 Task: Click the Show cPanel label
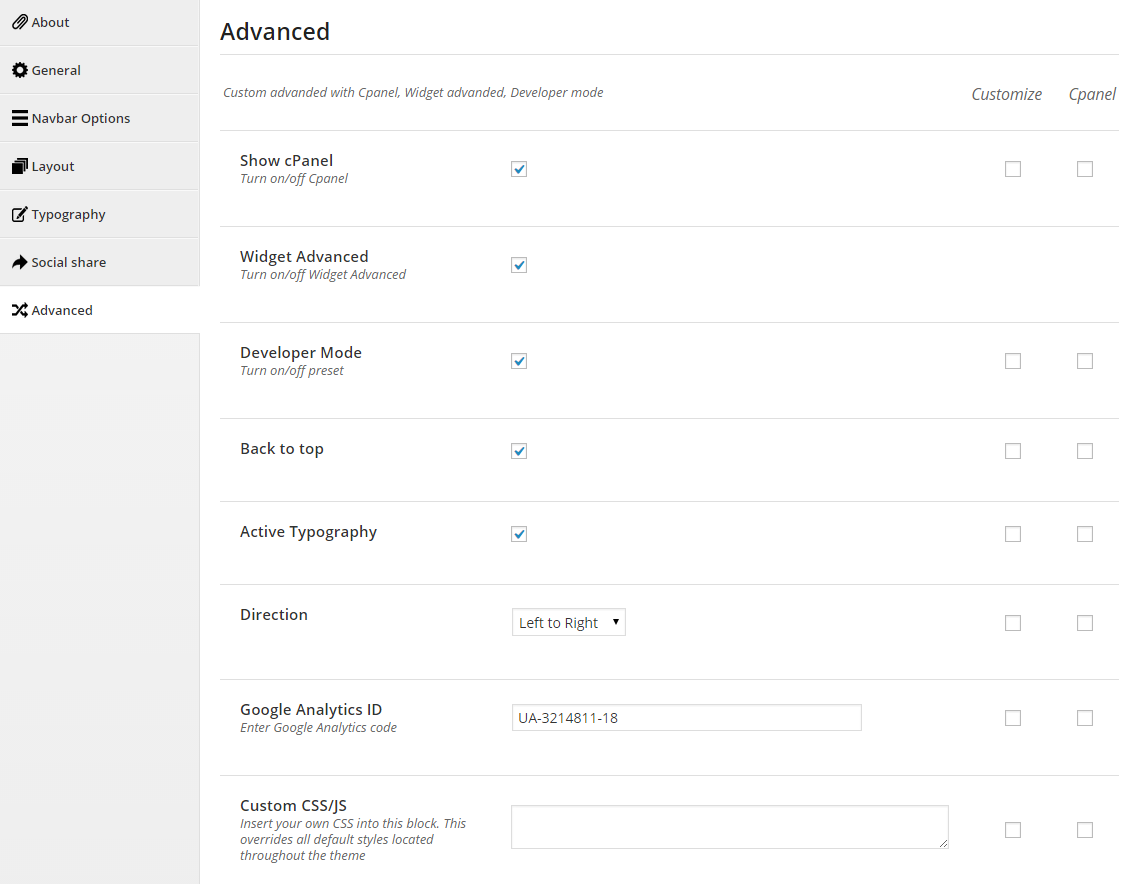[x=286, y=161]
